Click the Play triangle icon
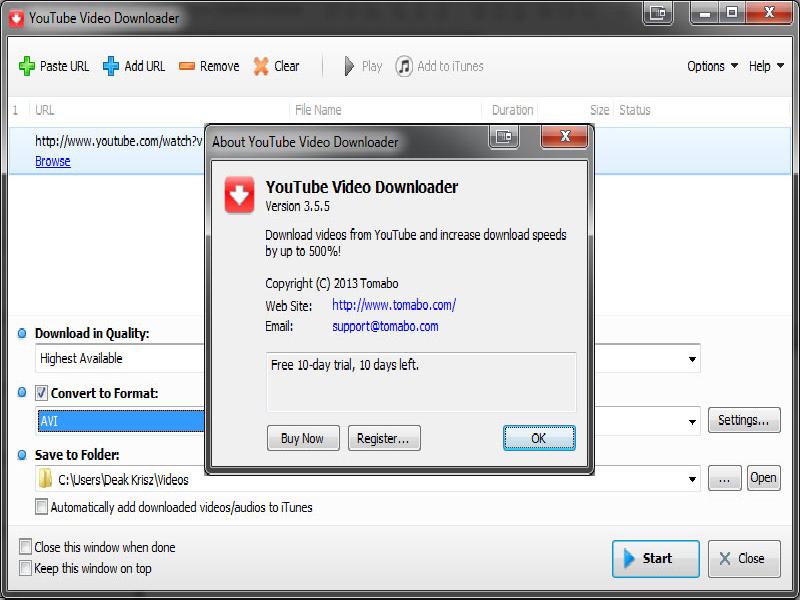Image resolution: width=800 pixels, height=600 pixels. click(x=349, y=66)
